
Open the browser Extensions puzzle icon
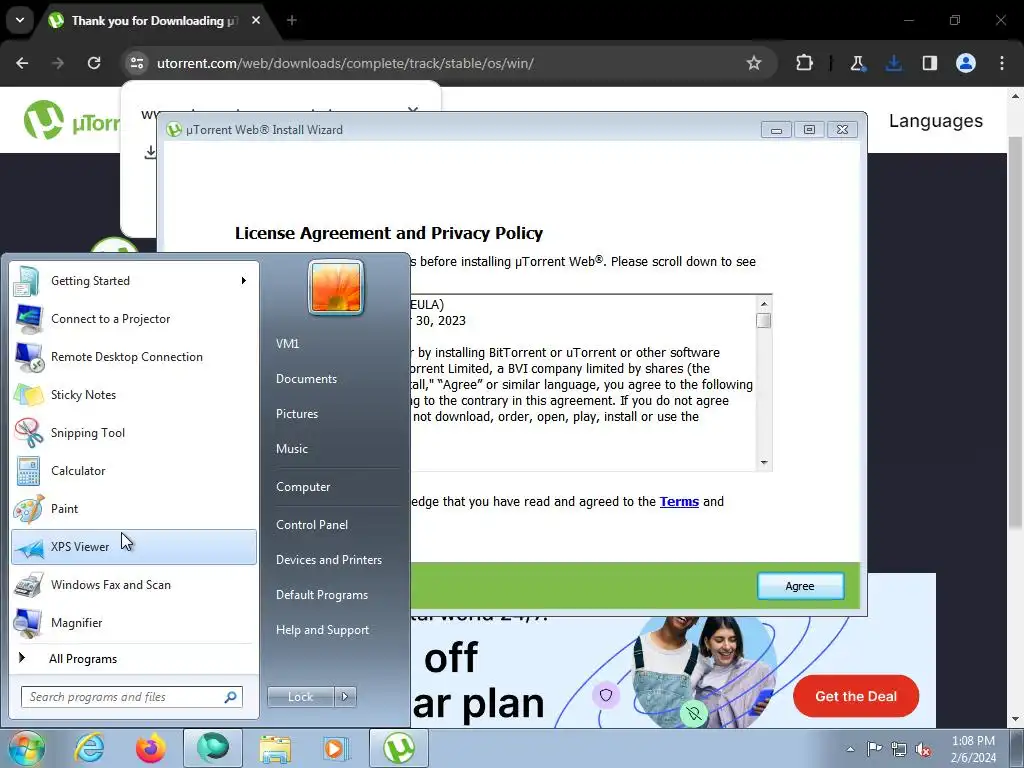pyautogui.click(x=805, y=63)
